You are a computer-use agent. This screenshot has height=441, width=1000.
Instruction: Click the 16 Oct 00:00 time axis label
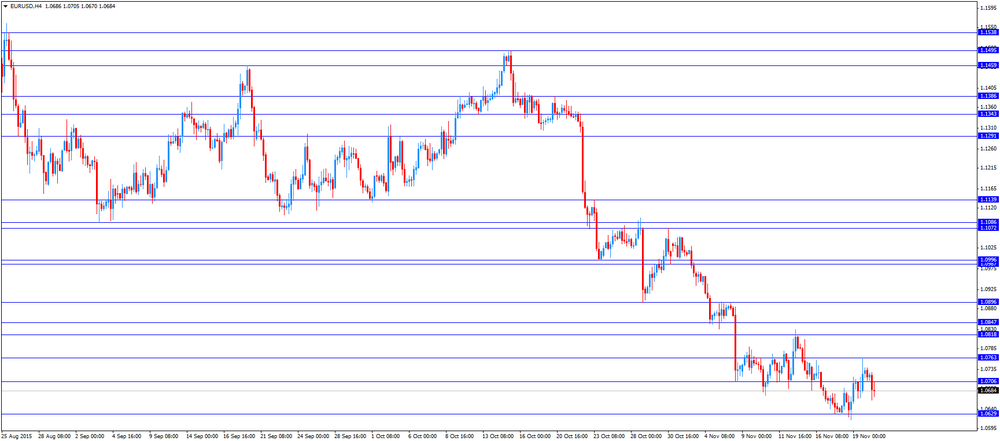coord(535,437)
